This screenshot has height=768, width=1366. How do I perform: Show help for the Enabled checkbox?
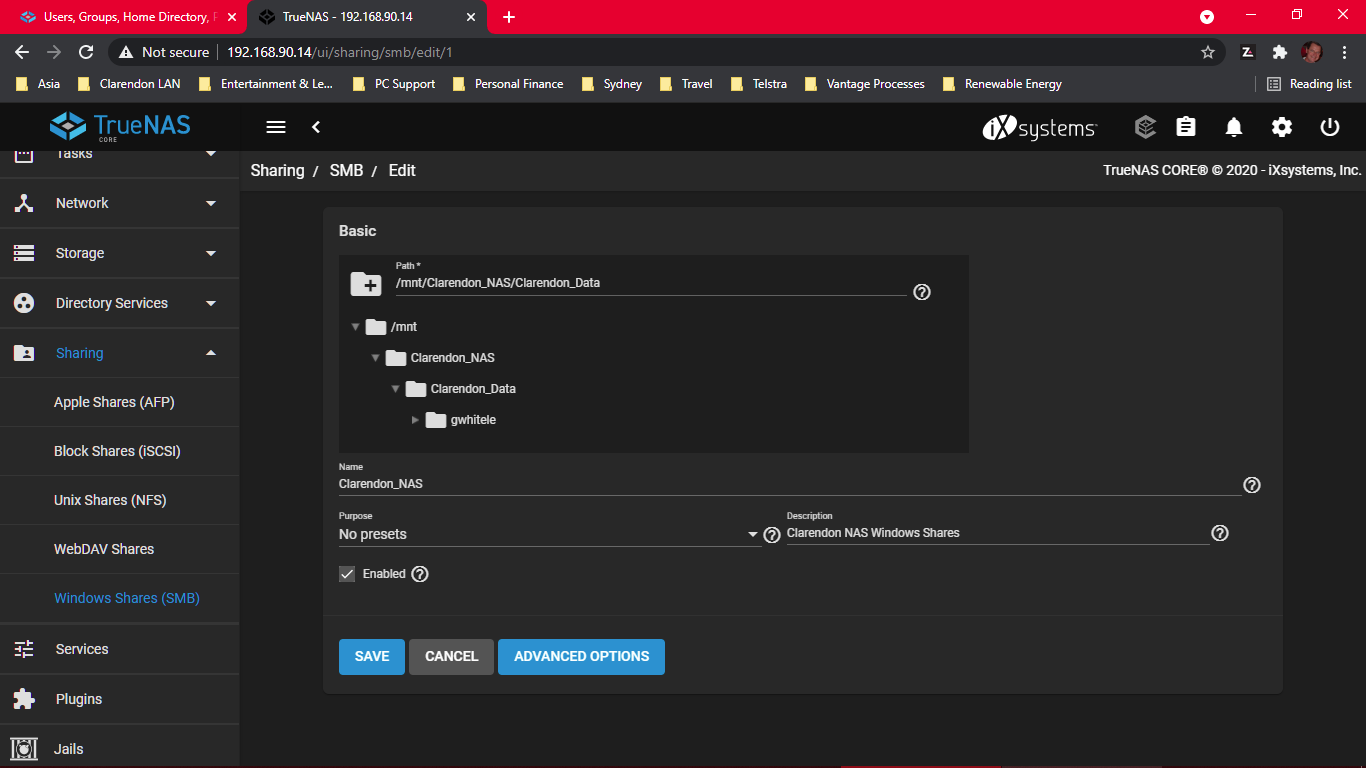click(x=420, y=574)
